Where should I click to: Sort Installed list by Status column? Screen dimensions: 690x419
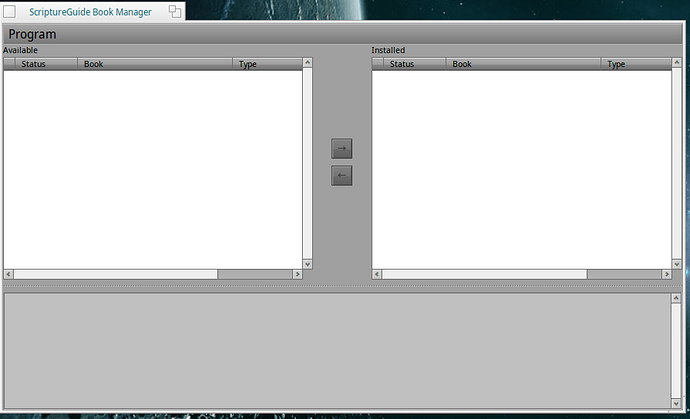pyautogui.click(x=415, y=64)
